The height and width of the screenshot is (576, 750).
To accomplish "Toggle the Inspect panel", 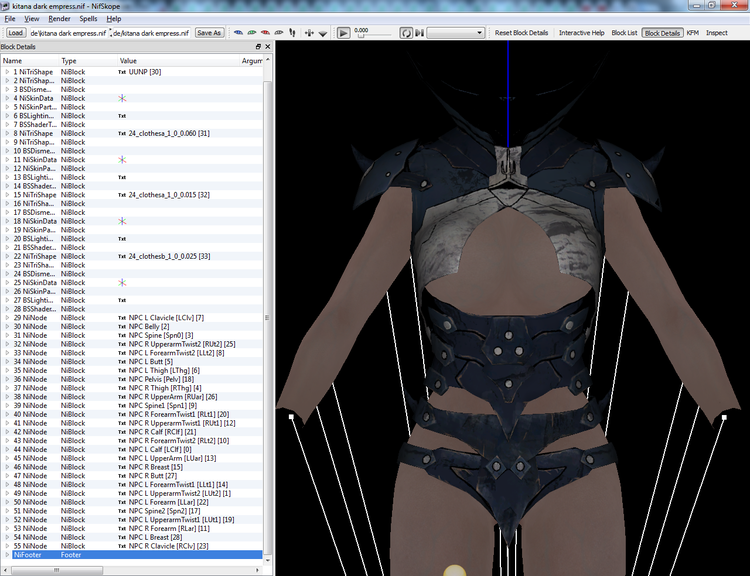I will pyautogui.click(x=717, y=33).
